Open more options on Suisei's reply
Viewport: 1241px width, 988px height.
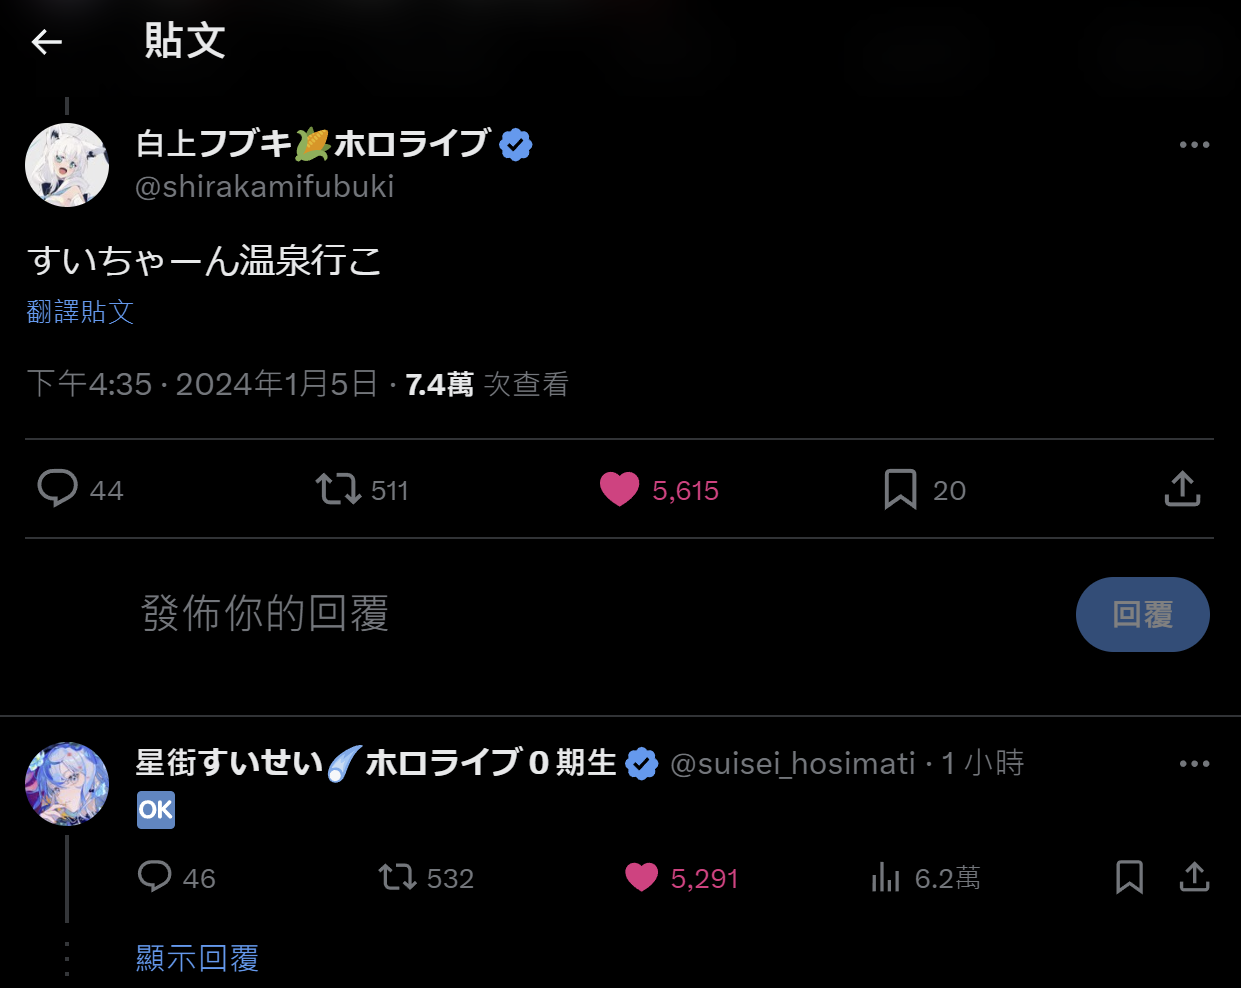coord(1194,764)
